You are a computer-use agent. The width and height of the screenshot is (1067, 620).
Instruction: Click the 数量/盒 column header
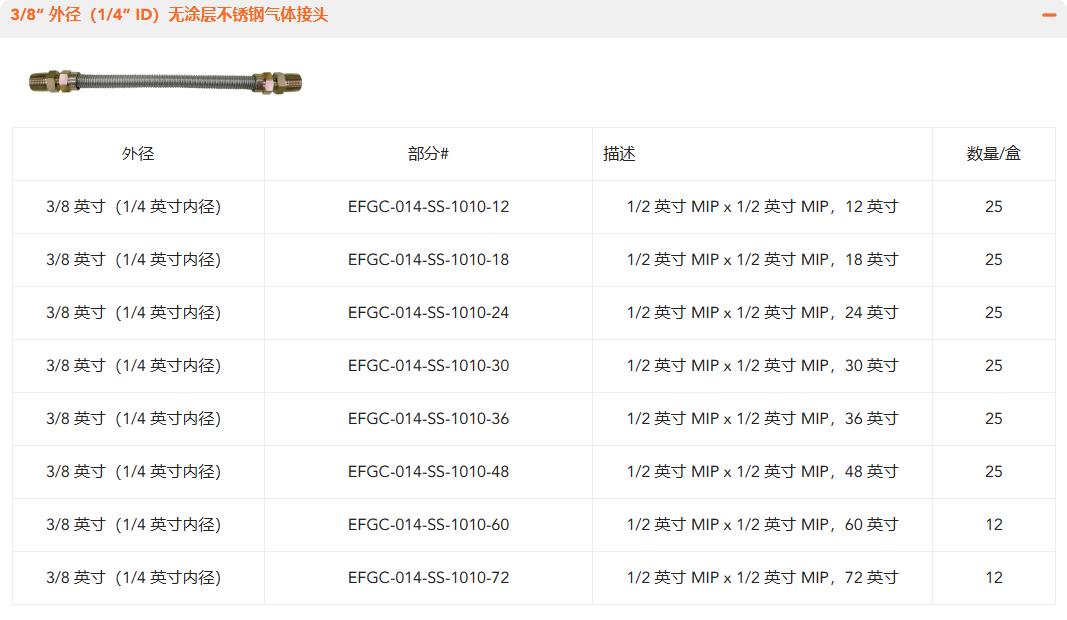click(993, 154)
